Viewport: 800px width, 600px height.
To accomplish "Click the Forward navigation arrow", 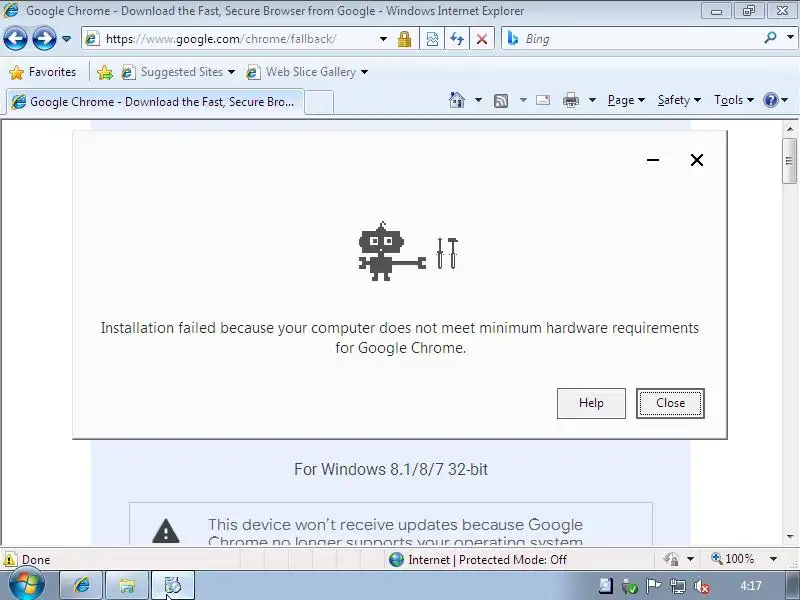I will [44, 39].
